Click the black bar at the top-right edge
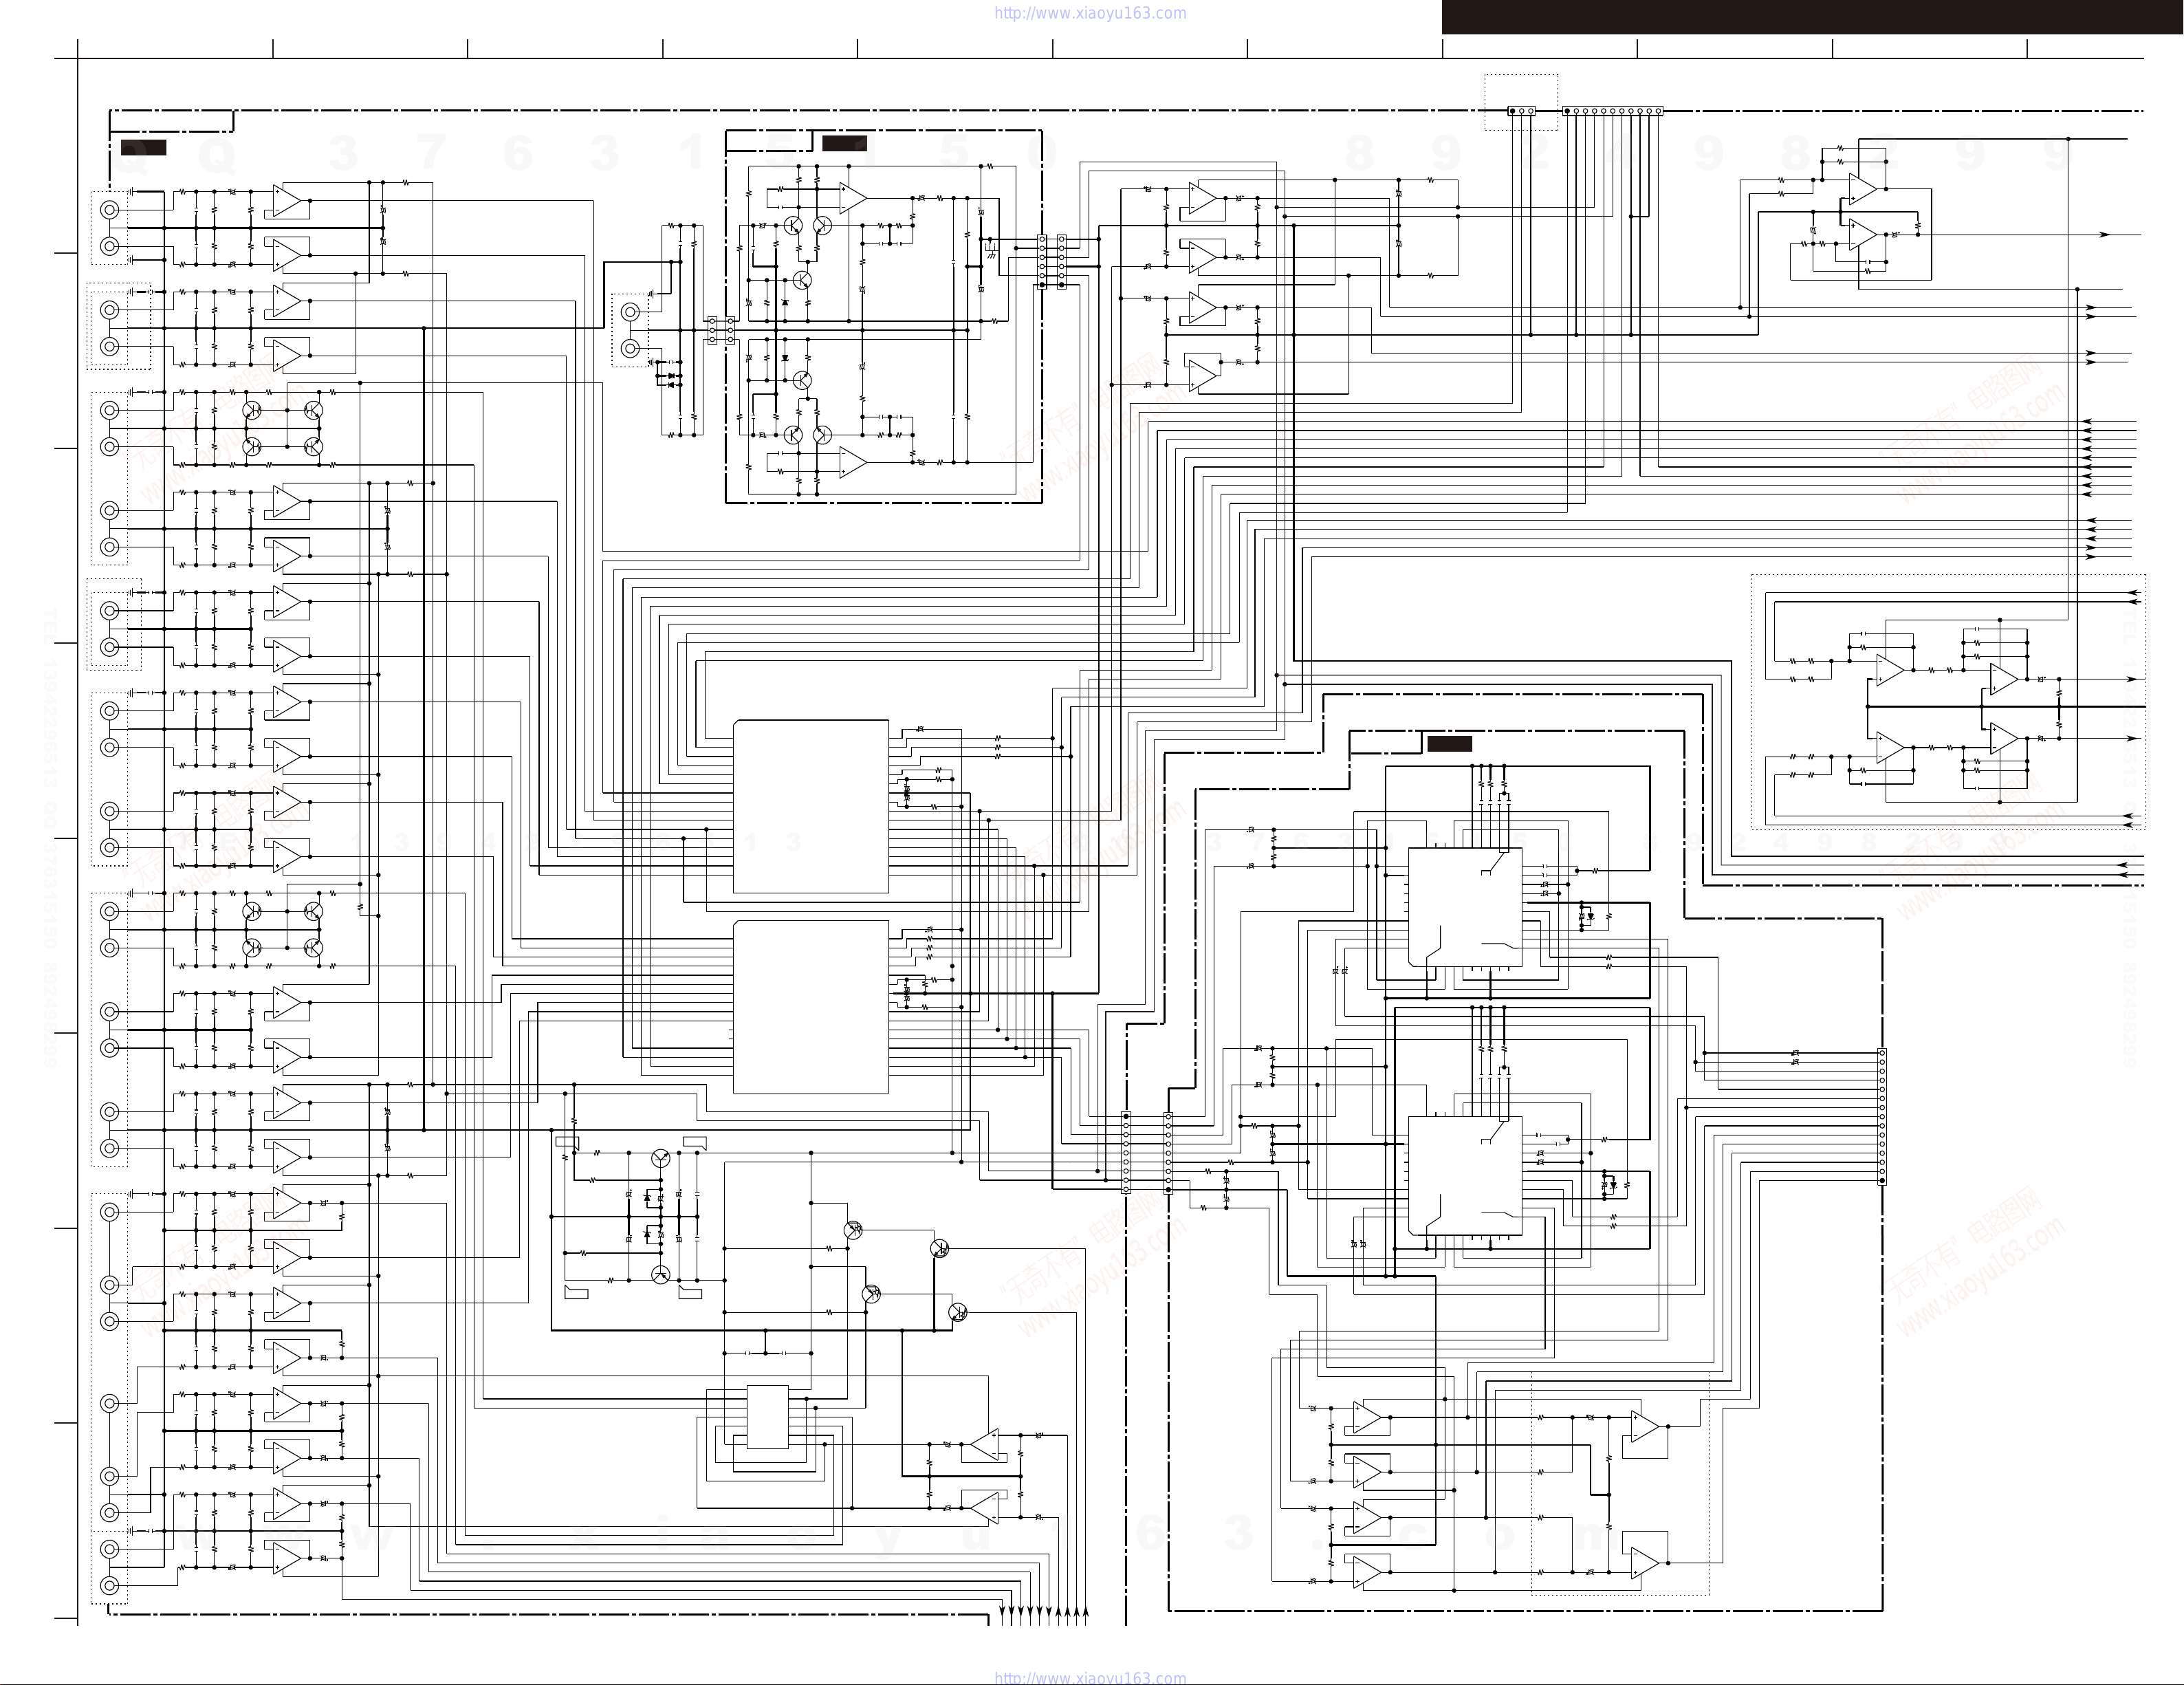This screenshot has height=1685, width=2184. tap(1812, 16)
